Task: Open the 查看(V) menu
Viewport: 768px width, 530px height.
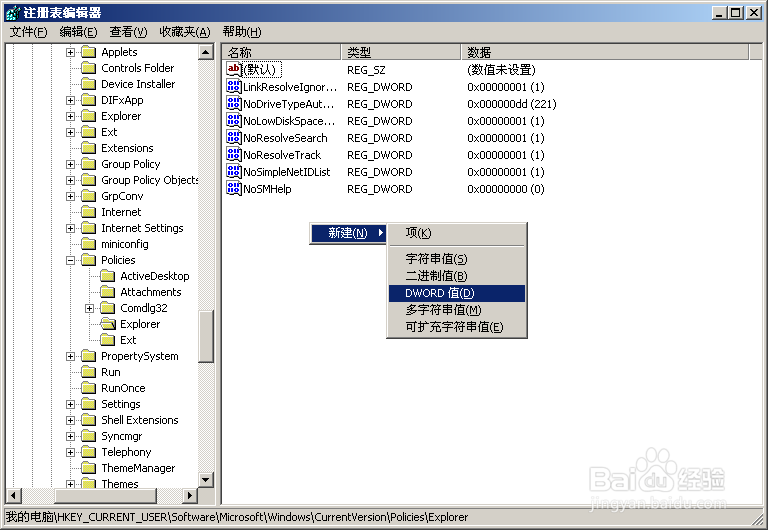Action: (128, 32)
